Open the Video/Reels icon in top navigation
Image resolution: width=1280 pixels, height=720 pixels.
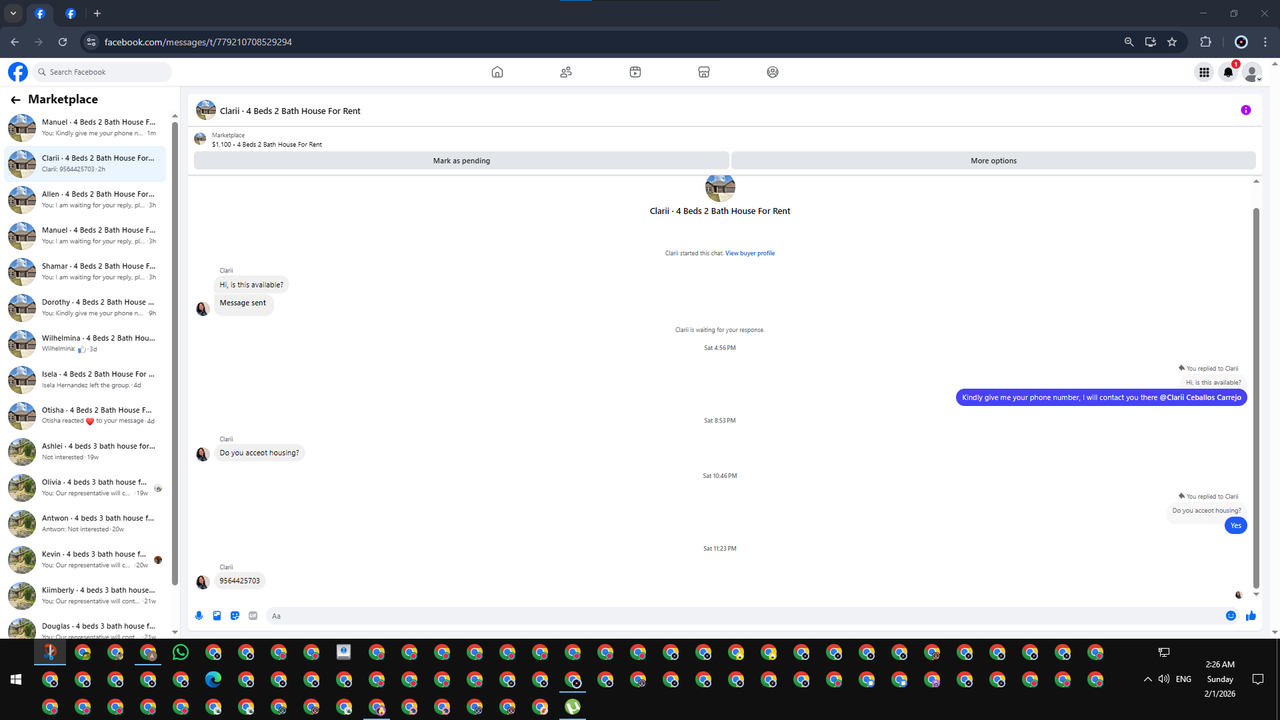[x=635, y=72]
